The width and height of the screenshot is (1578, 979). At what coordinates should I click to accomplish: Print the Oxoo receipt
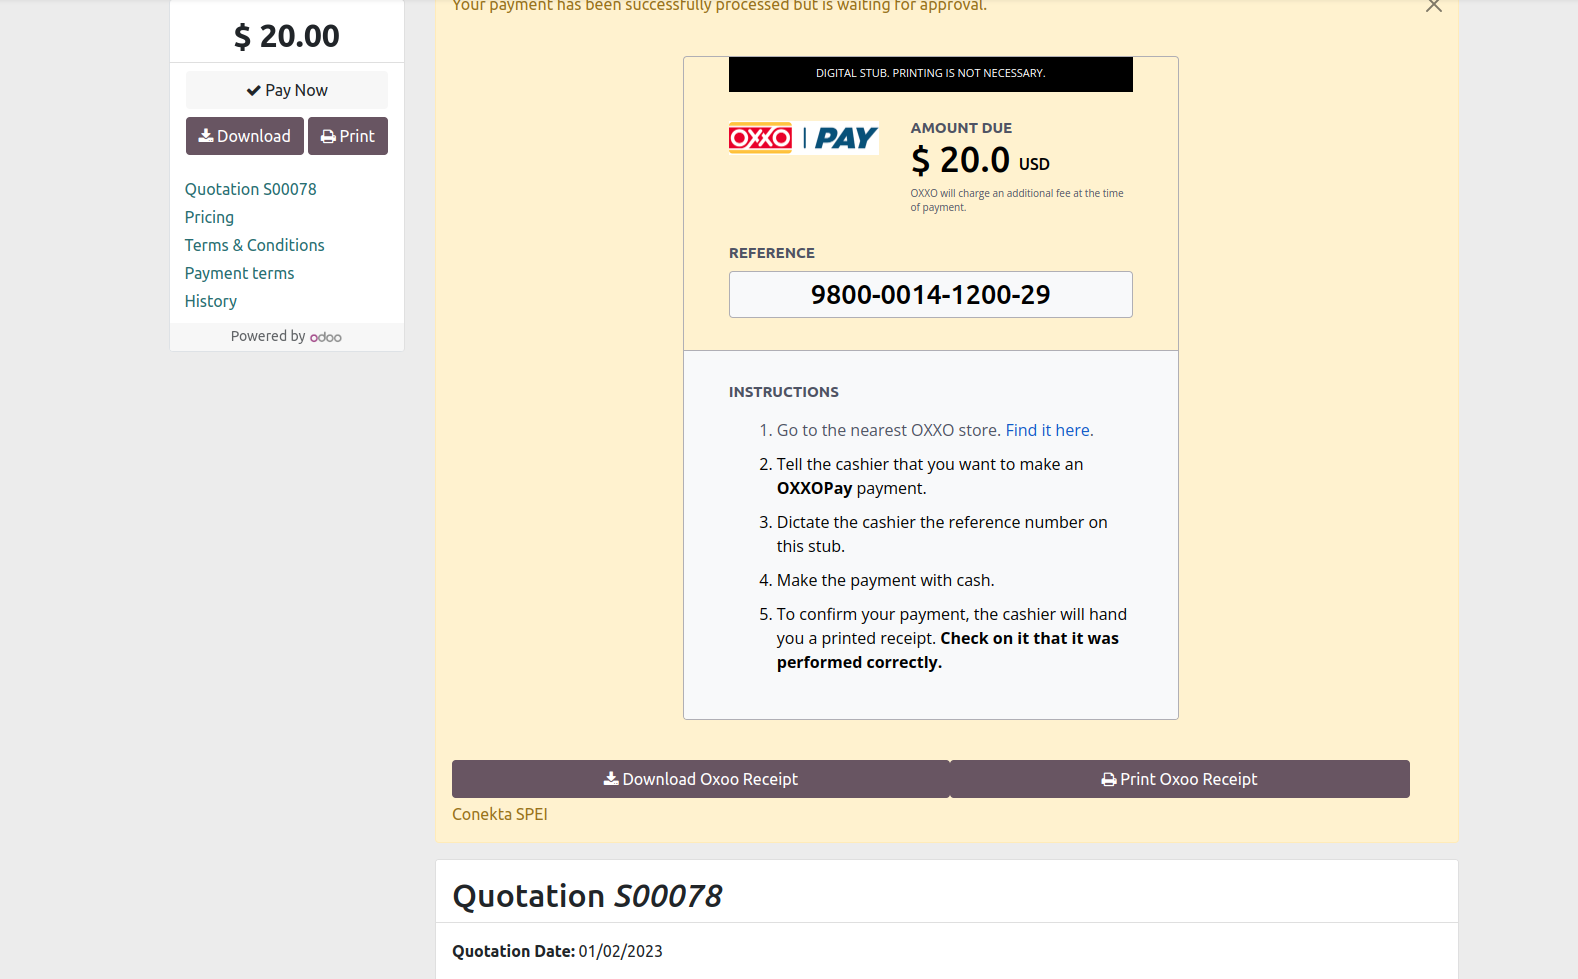[x=1180, y=779]
